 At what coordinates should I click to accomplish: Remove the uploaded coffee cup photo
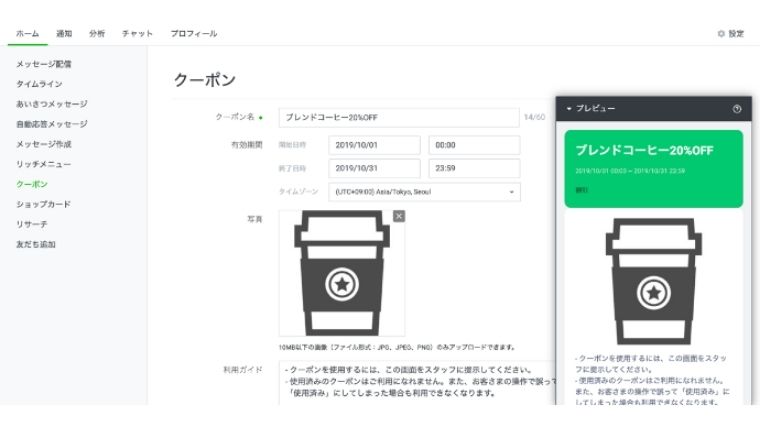click(x=399, y=216)
